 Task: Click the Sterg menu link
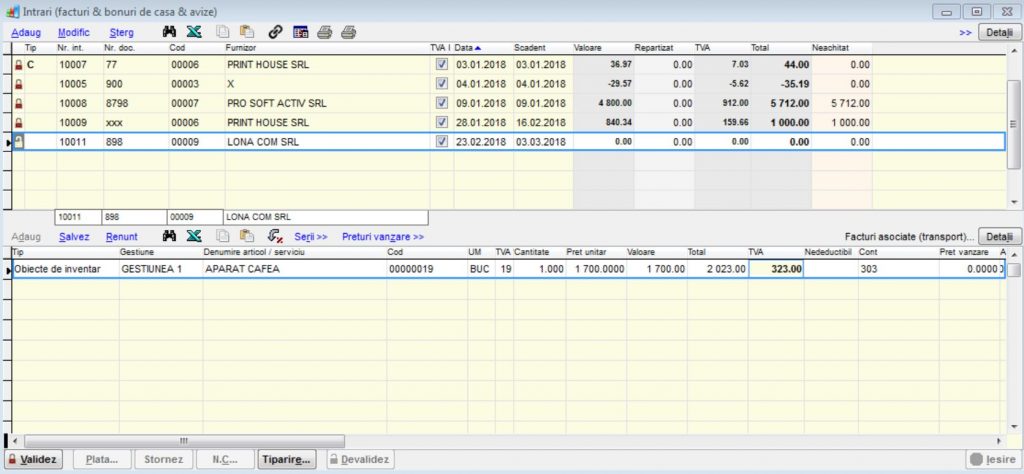[x=121, y=32]
